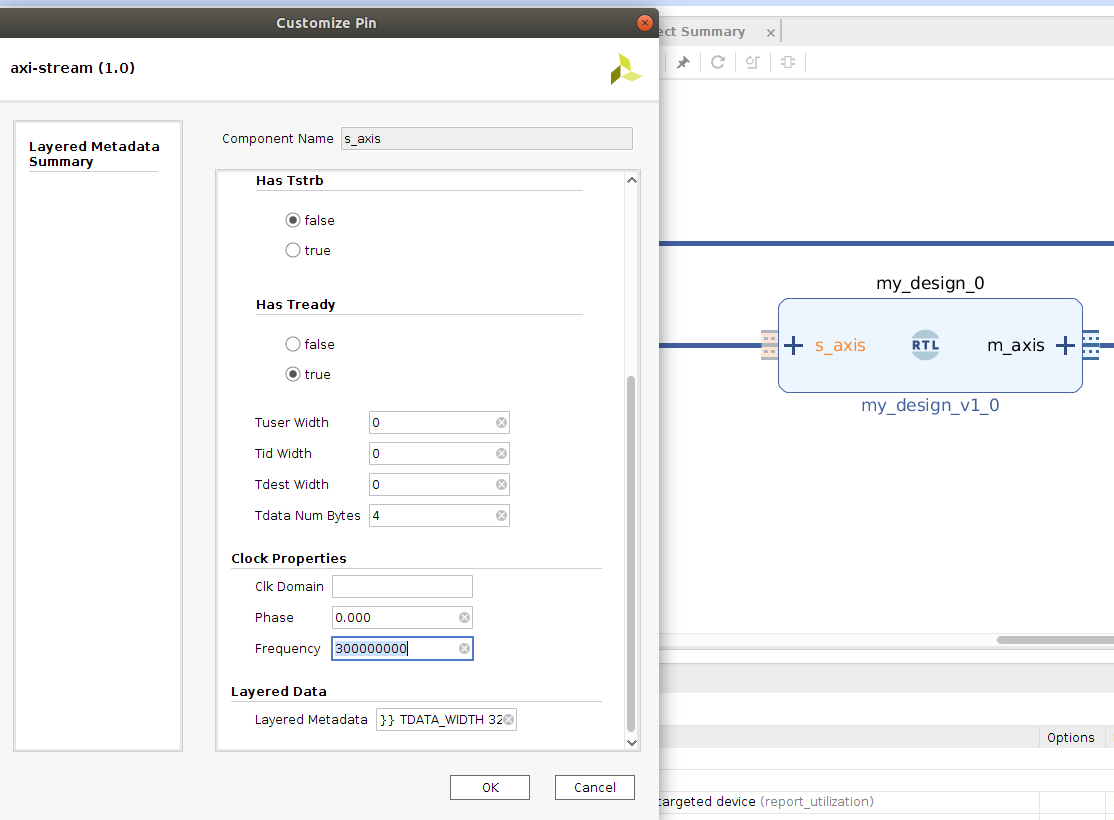The height and width of the screenshot is (820, 1114).
Task: Clear the Tdata Num Bytes field
Action: [502, 516]
